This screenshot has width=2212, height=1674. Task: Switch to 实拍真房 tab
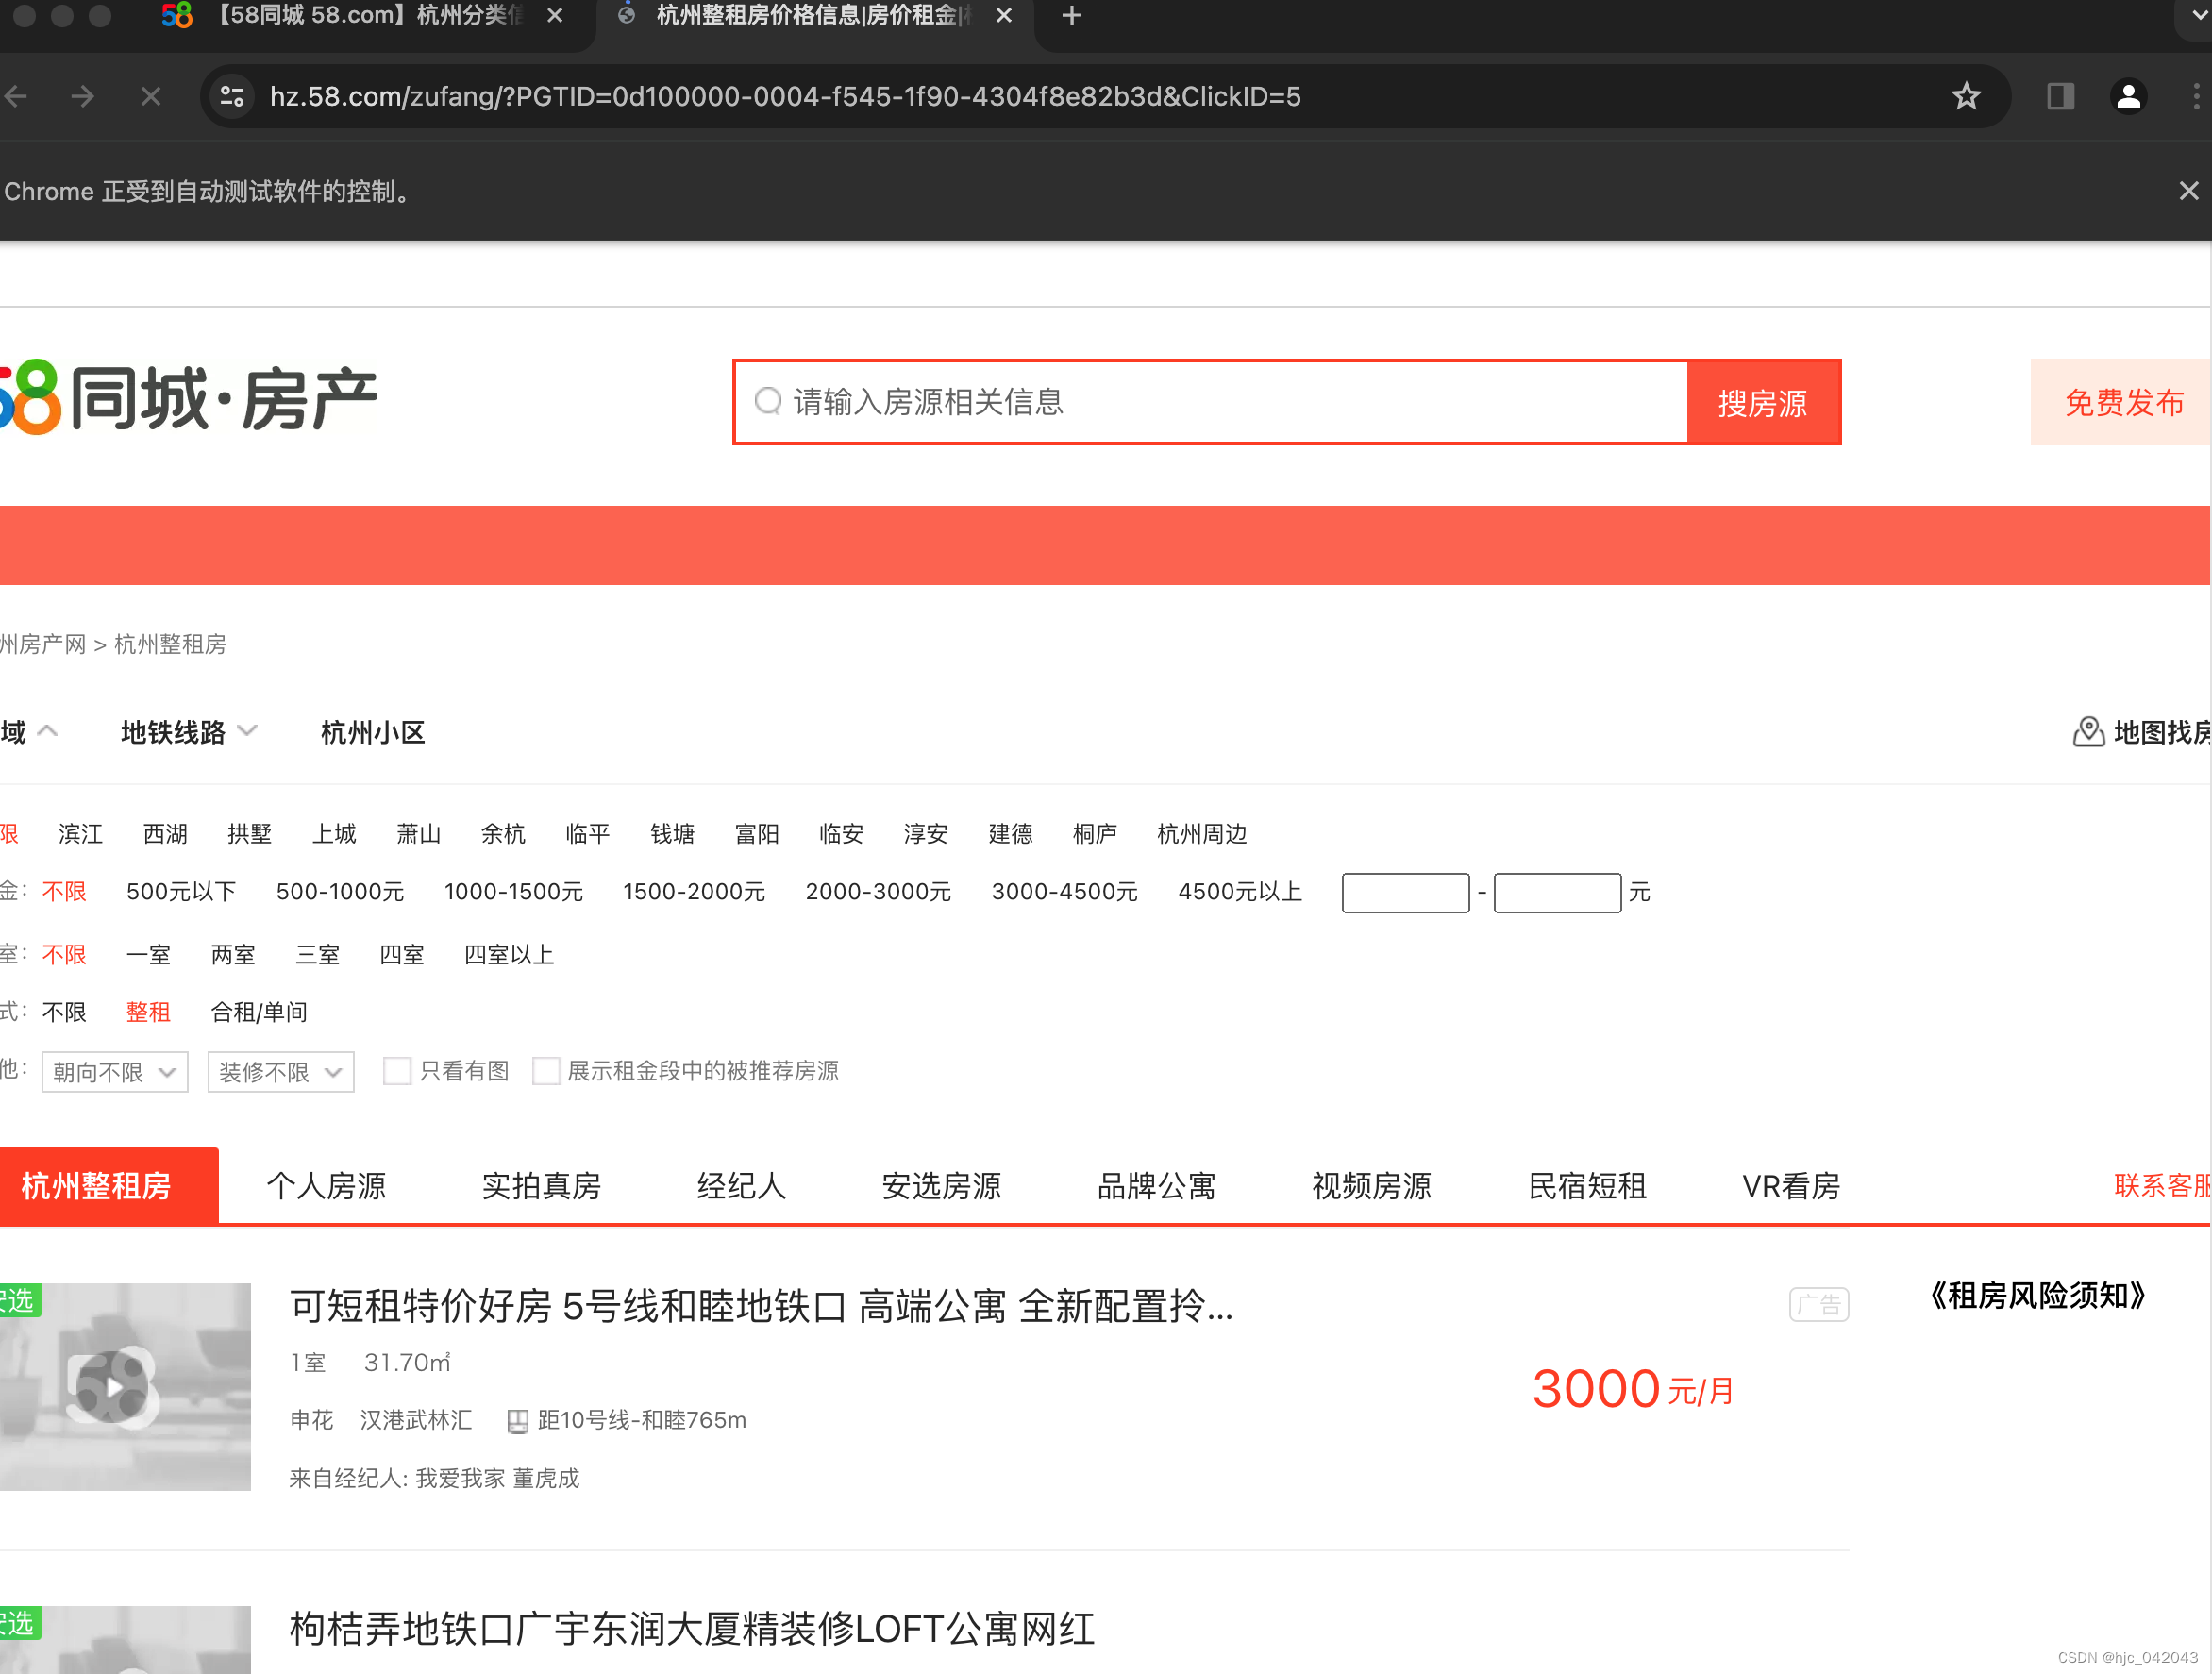pos(541,1186)
